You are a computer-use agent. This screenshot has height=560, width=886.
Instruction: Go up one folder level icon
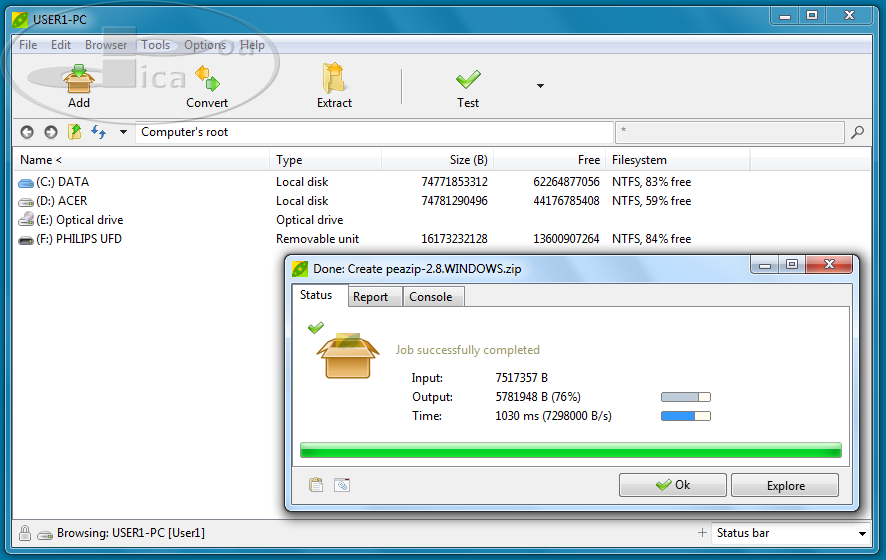pos(75,132)
